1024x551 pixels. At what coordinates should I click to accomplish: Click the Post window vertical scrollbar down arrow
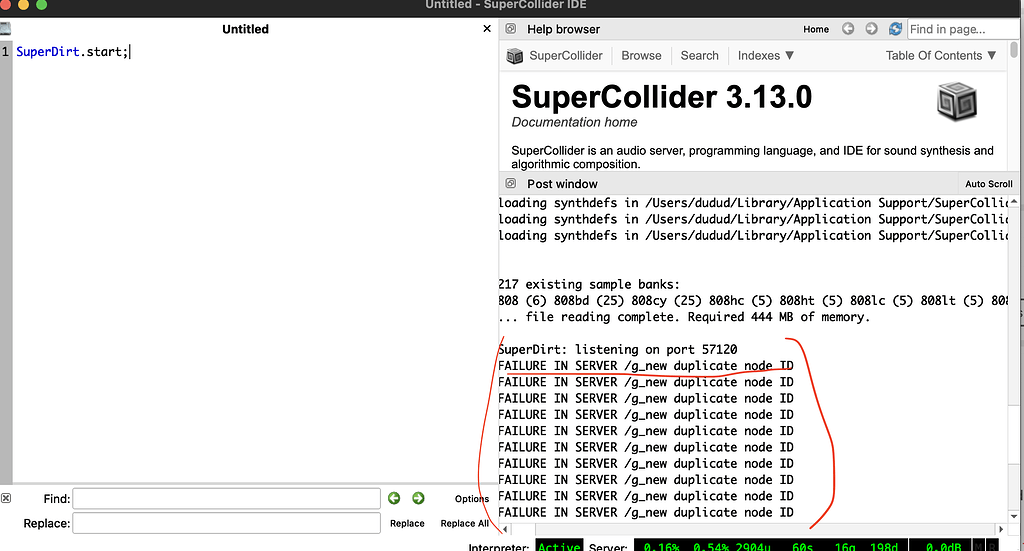pyautogui.click(x=1014, y=516)
